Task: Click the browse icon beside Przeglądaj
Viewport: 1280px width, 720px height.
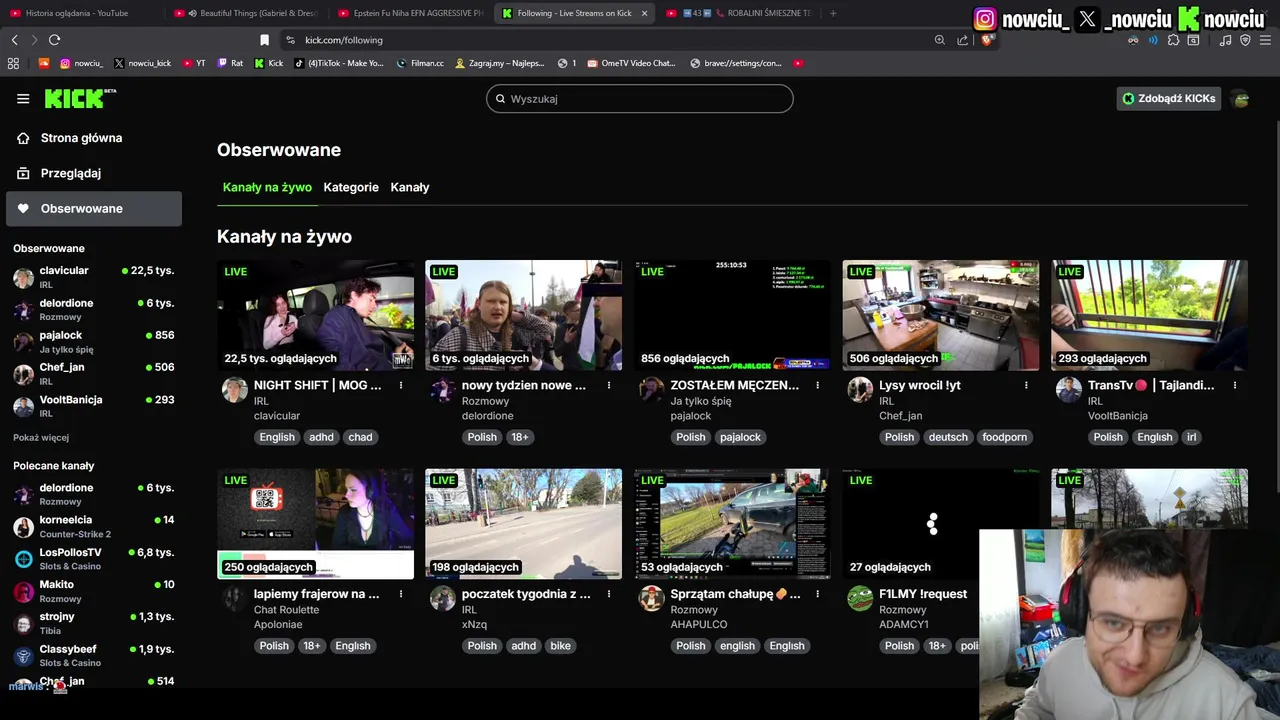Action: point(23,173)
